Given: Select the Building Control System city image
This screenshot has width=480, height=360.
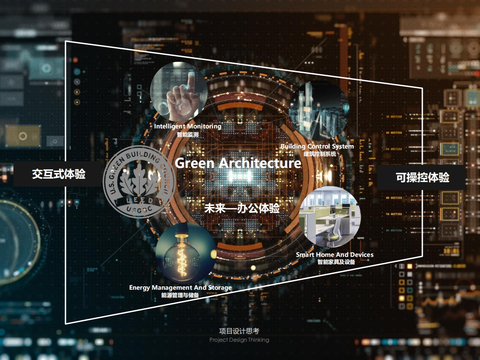Looking at the screenshot, I should coord(319,111).
